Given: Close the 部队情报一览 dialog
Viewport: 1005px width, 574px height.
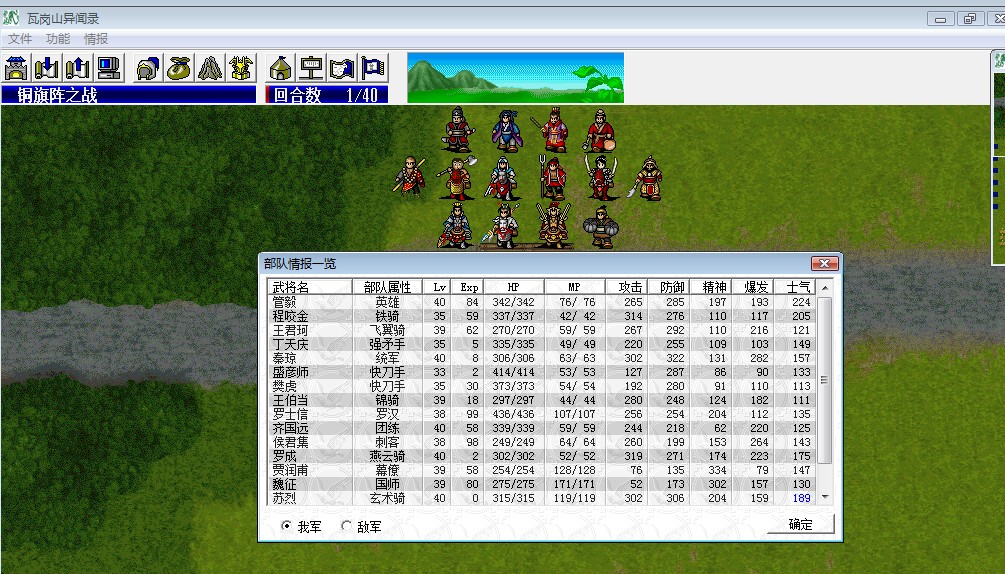Looking at the screenshot, I should pyautogui.click(x=824, y=263).
